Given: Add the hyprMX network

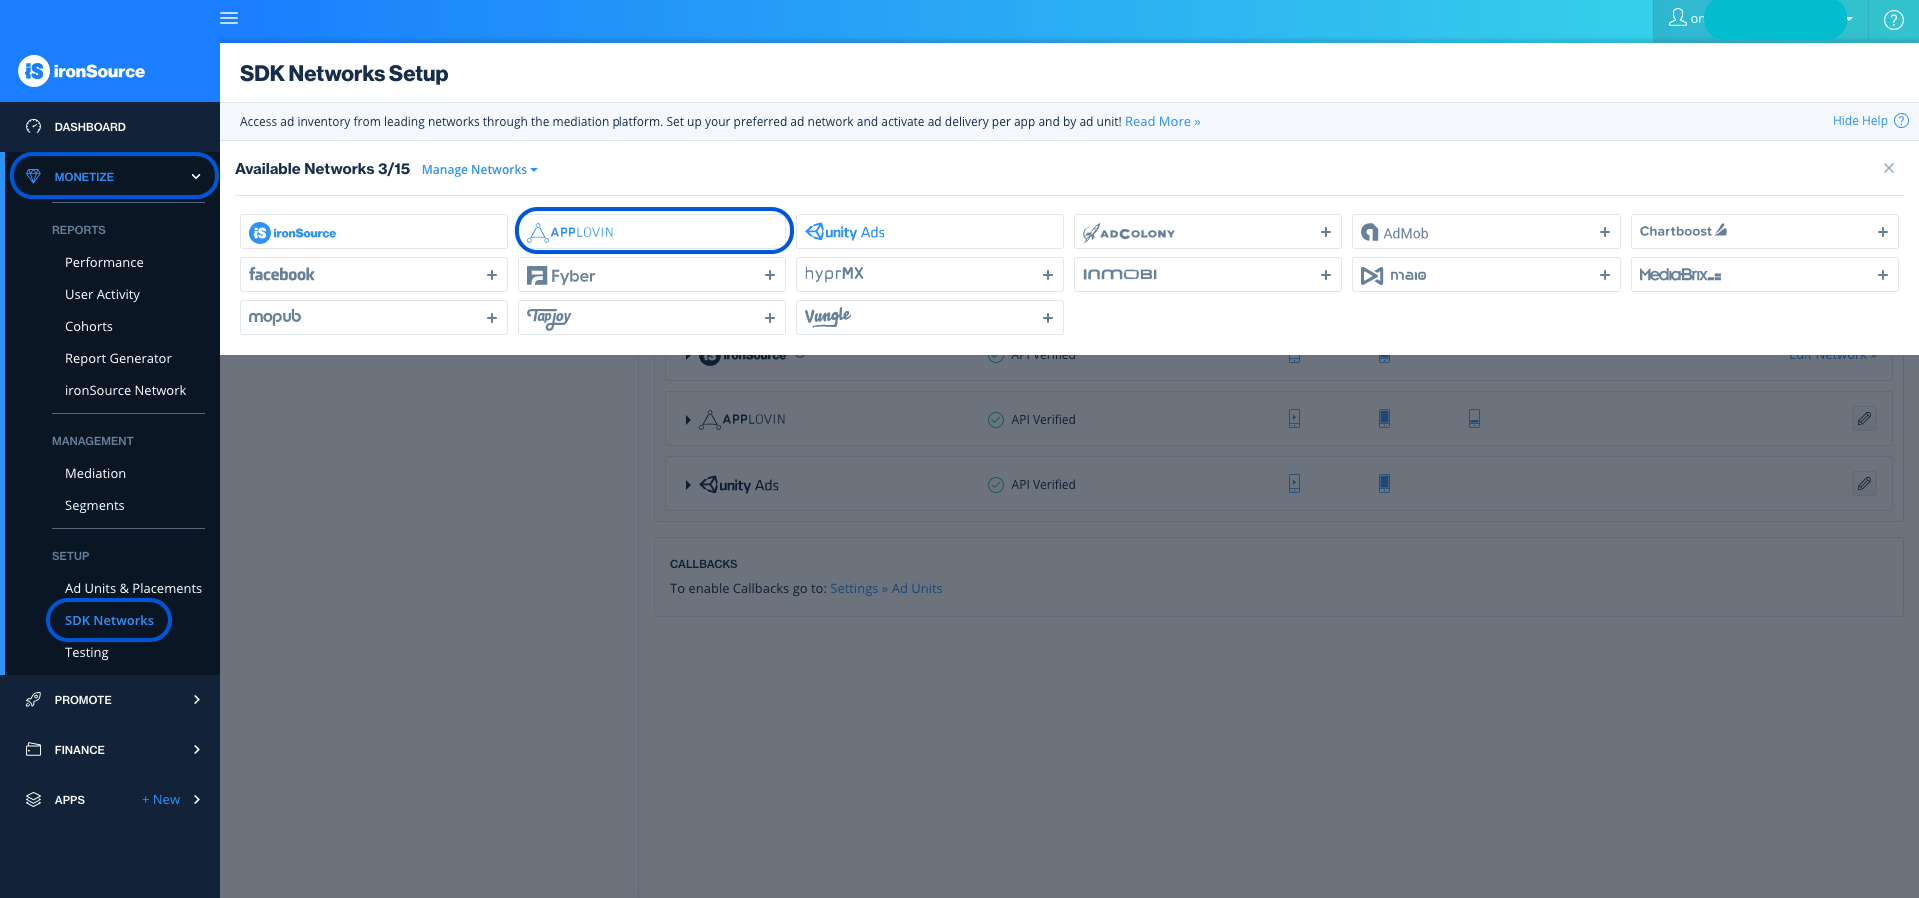Looking at the screenshot, I should 1047,275.
